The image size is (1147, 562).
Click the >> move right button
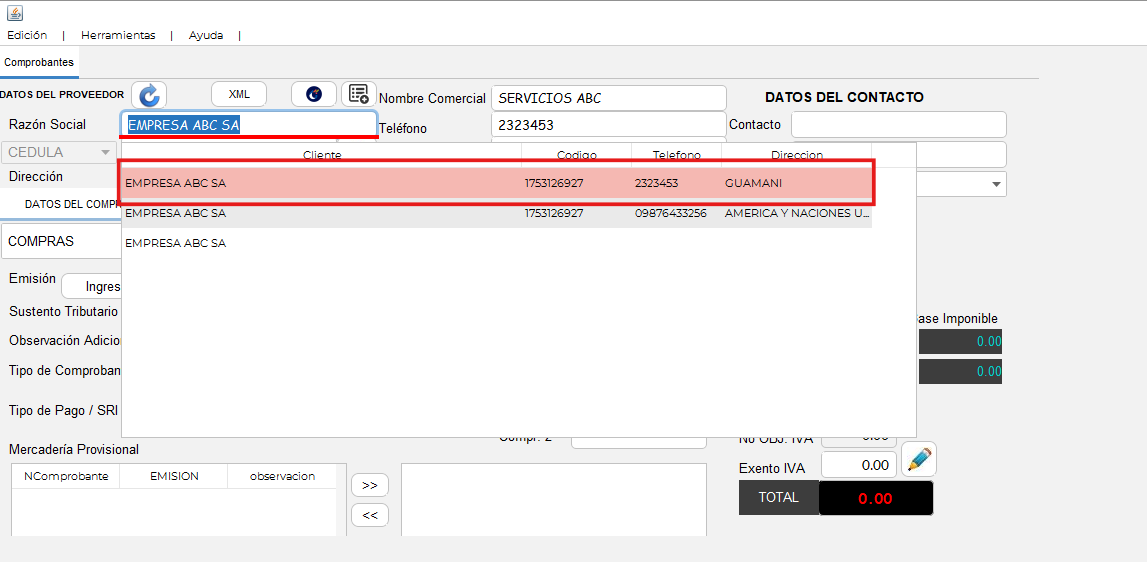point(369,485)
